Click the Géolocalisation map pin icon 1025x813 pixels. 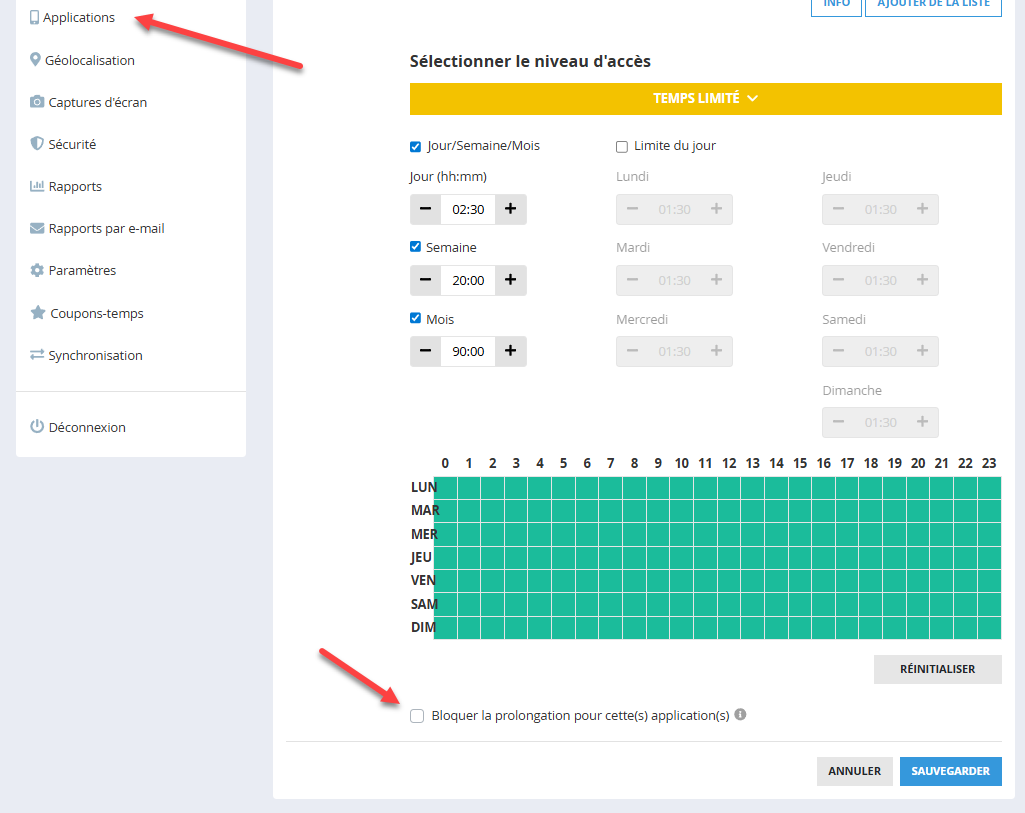pyautogui.click(x=36, y=60)
